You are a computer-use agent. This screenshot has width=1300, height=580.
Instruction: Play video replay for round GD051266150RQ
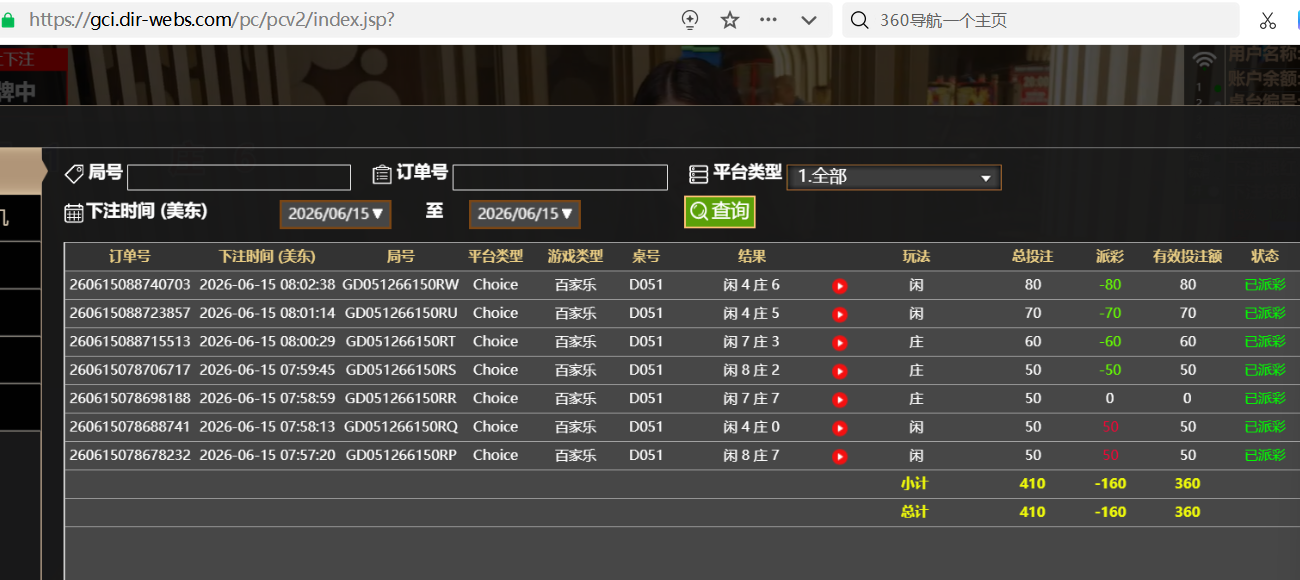(x=840, y=428)
